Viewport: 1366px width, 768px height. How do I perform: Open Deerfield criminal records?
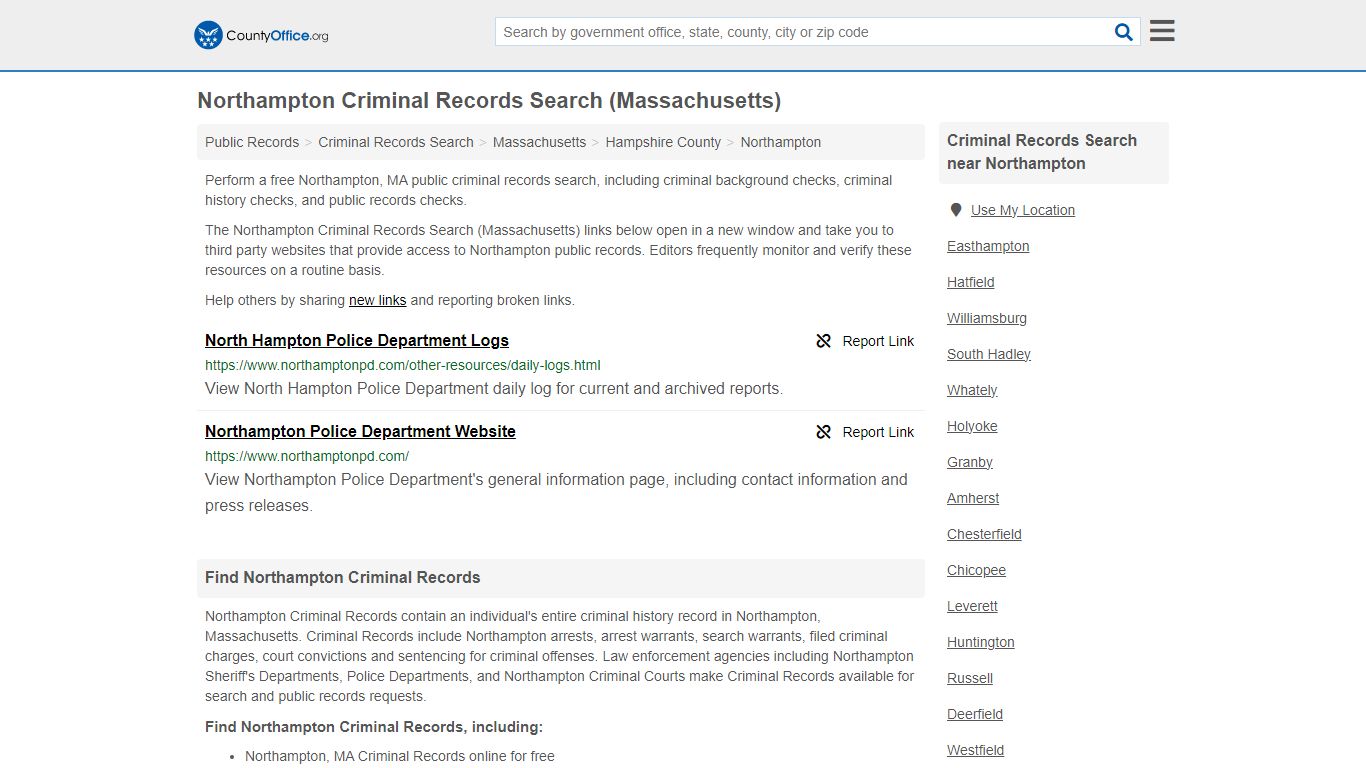[x=975, y=714]
